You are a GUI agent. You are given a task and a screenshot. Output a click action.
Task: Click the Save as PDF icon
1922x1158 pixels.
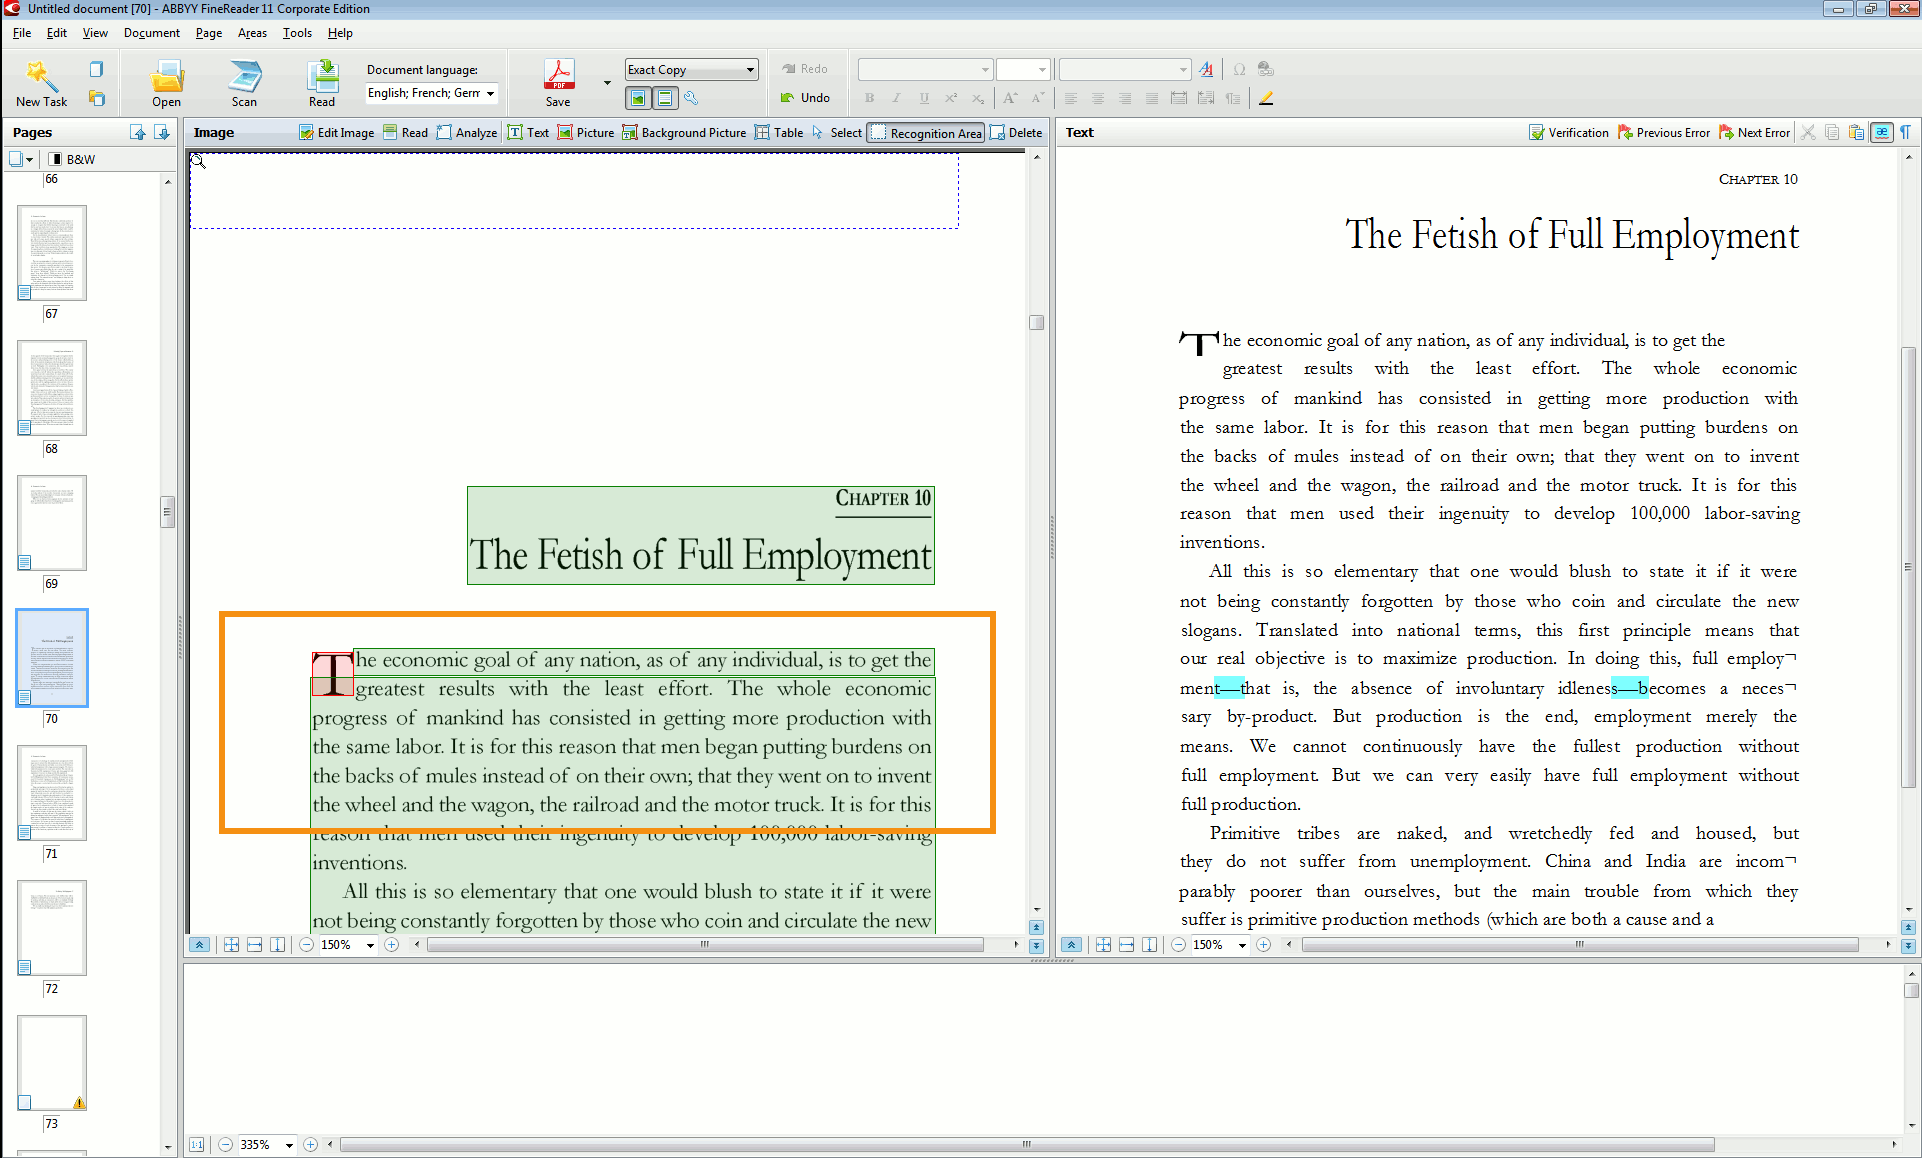558,83
